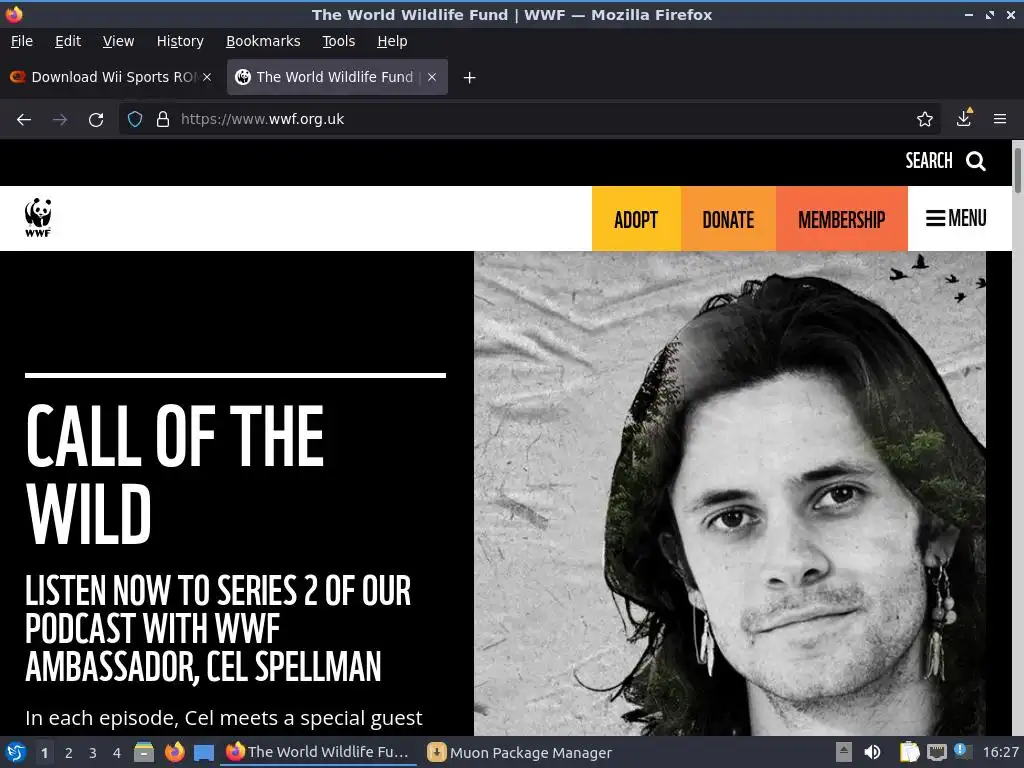
Task: Click the MEMBERSHIP button
Action: pyautogui.click(x=842, y=219)
